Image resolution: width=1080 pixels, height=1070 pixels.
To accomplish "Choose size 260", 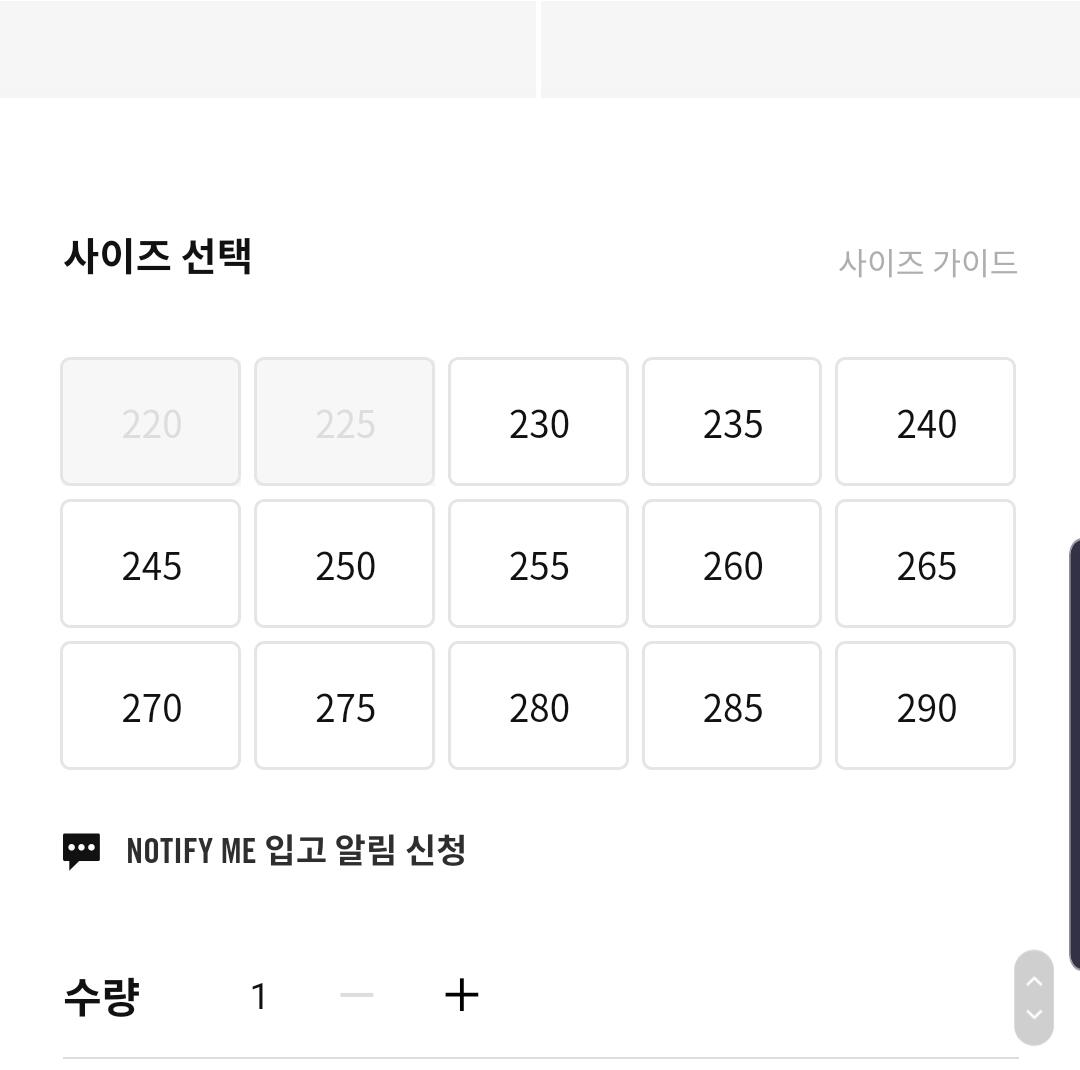I will click(x=732, y=564).
